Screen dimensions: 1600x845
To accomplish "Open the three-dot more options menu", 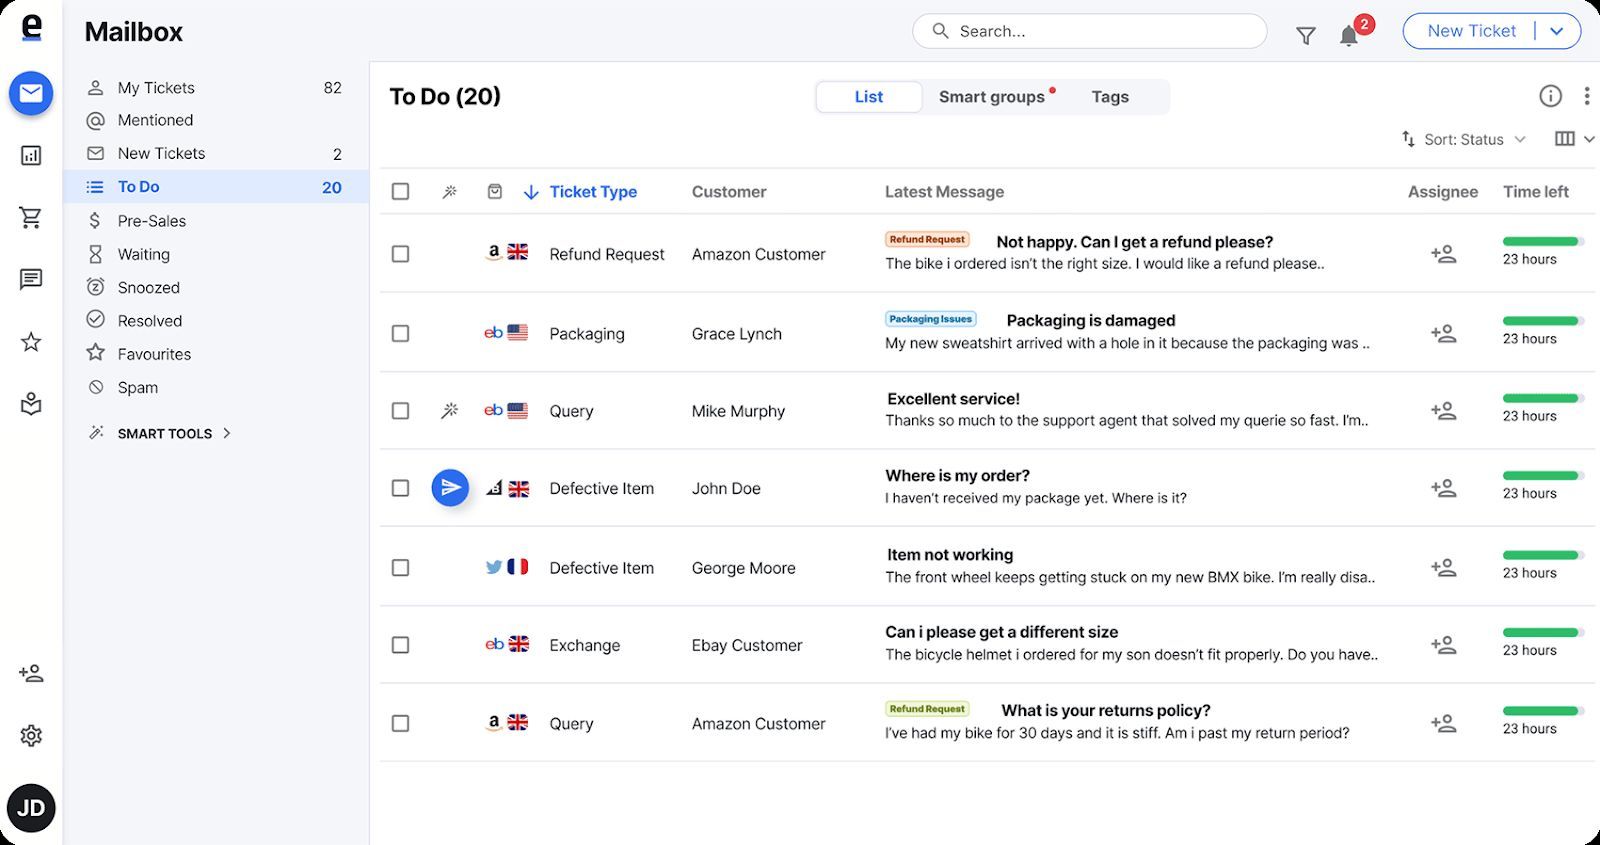I will coord(1587,96).
